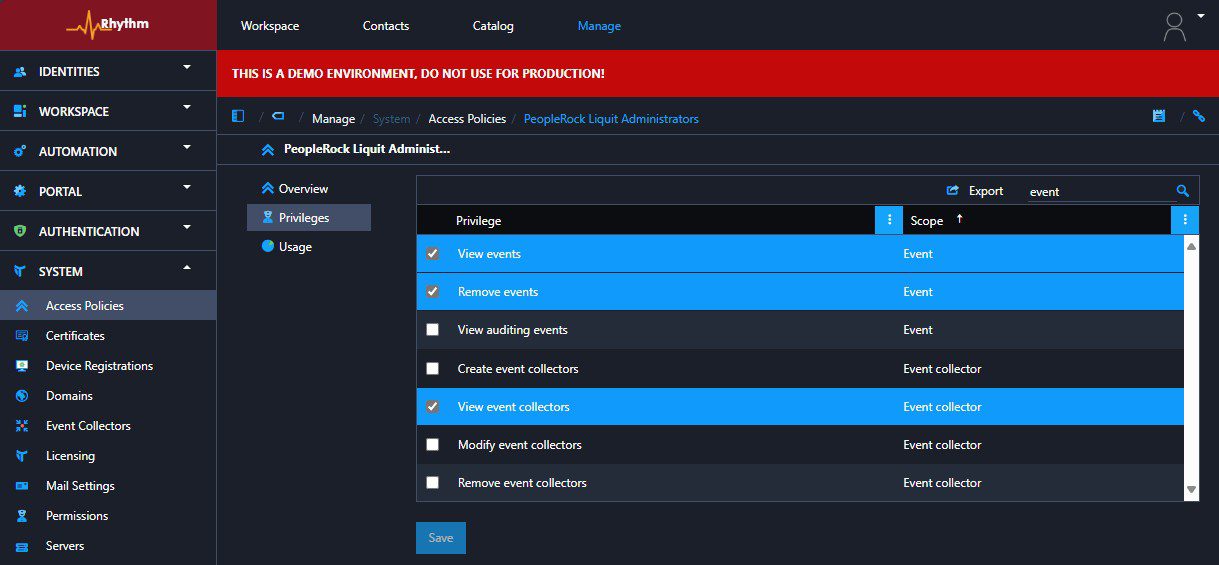This screenshot has height=565, width=1219.
Task: Collapse the System section arrow
Action: pos(187,268)
